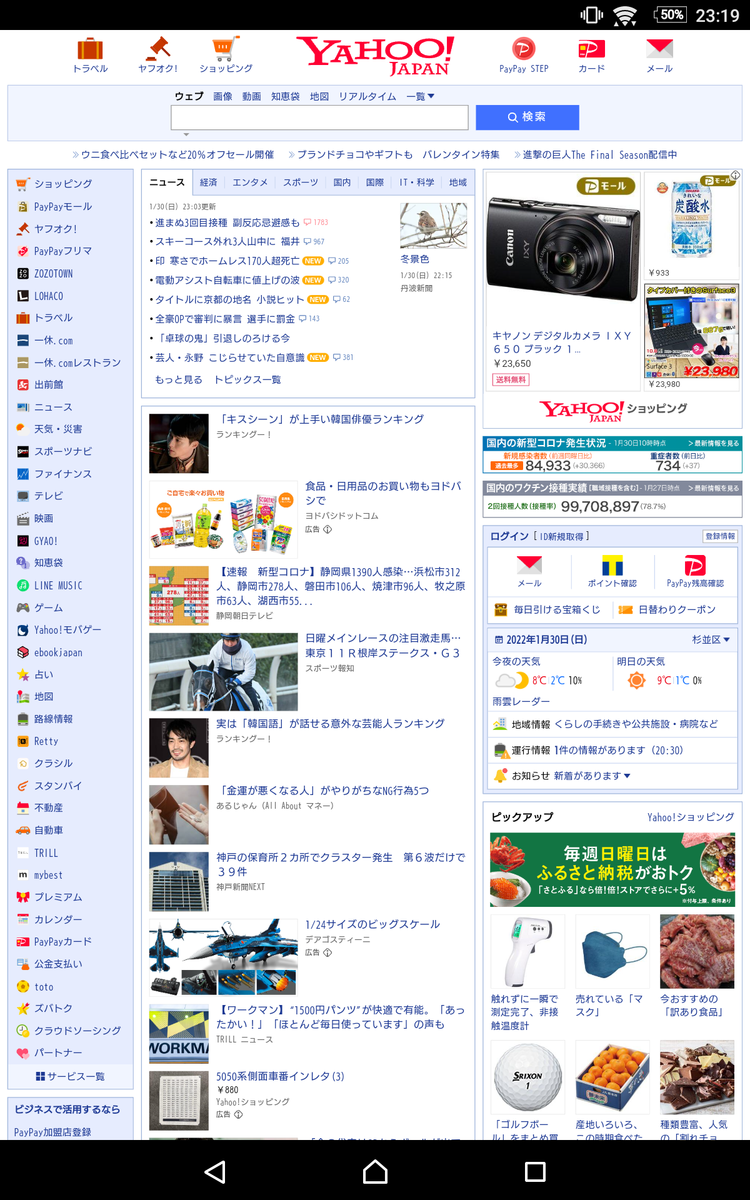The height and width of the screenshot is (1200, 750).
Task: Click the web search text field
Action: click(320, 117)
